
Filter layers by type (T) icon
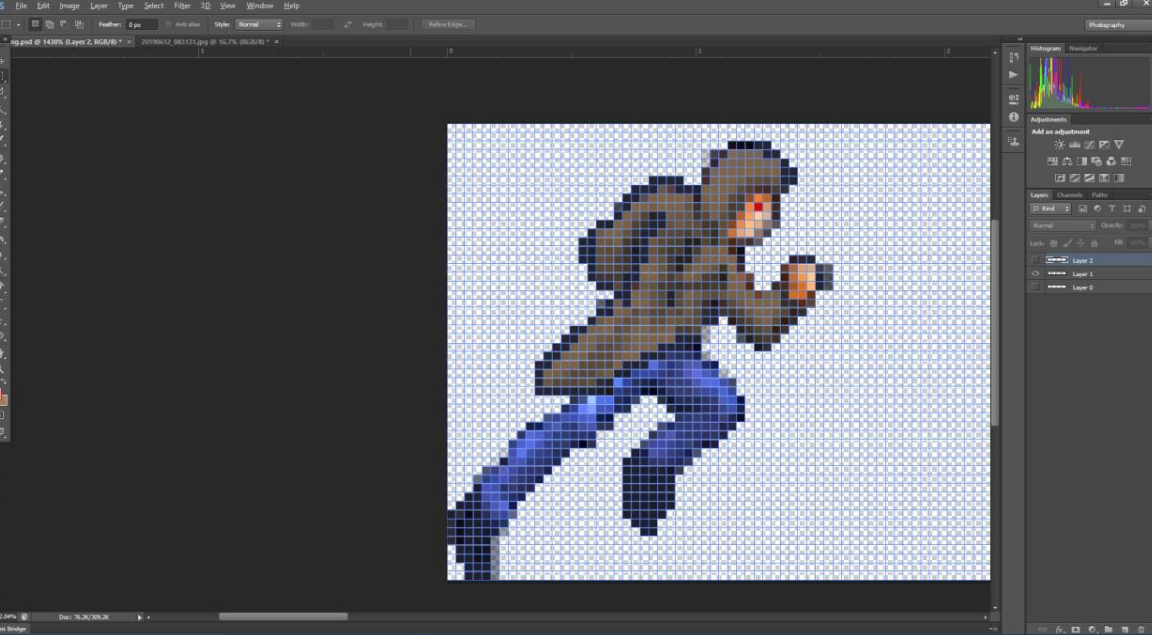[1112, 209]
